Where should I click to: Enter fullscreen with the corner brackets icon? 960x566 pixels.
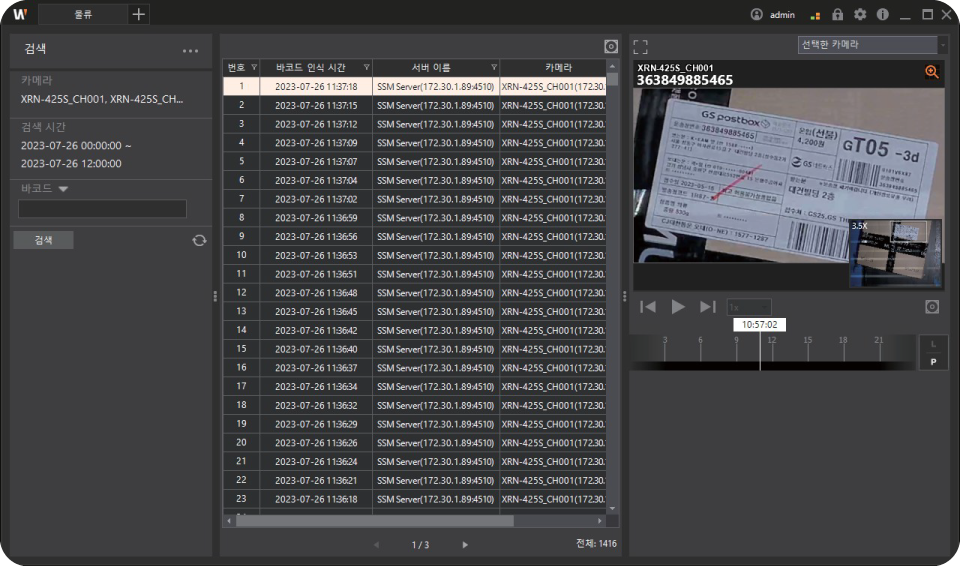[x=641, y=46]
